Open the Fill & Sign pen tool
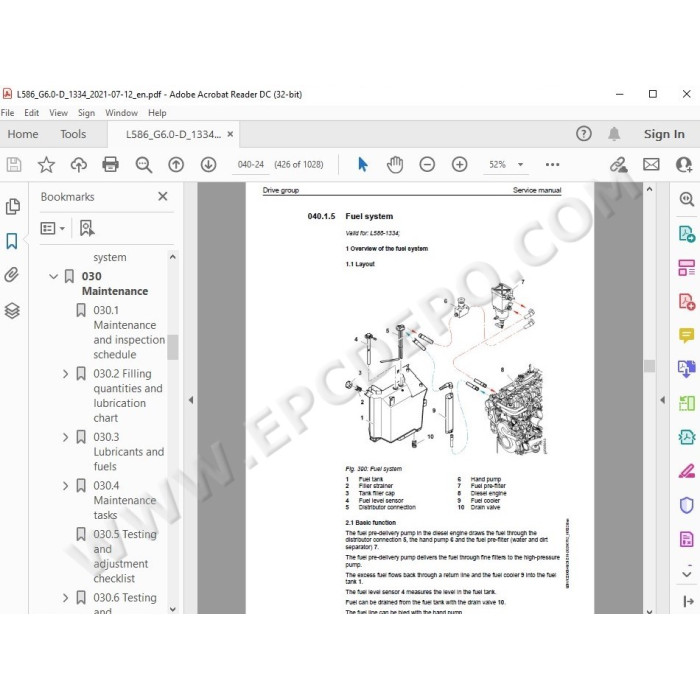Image resolution: width=700 pixels, height=700 pixels. point(687,471)
